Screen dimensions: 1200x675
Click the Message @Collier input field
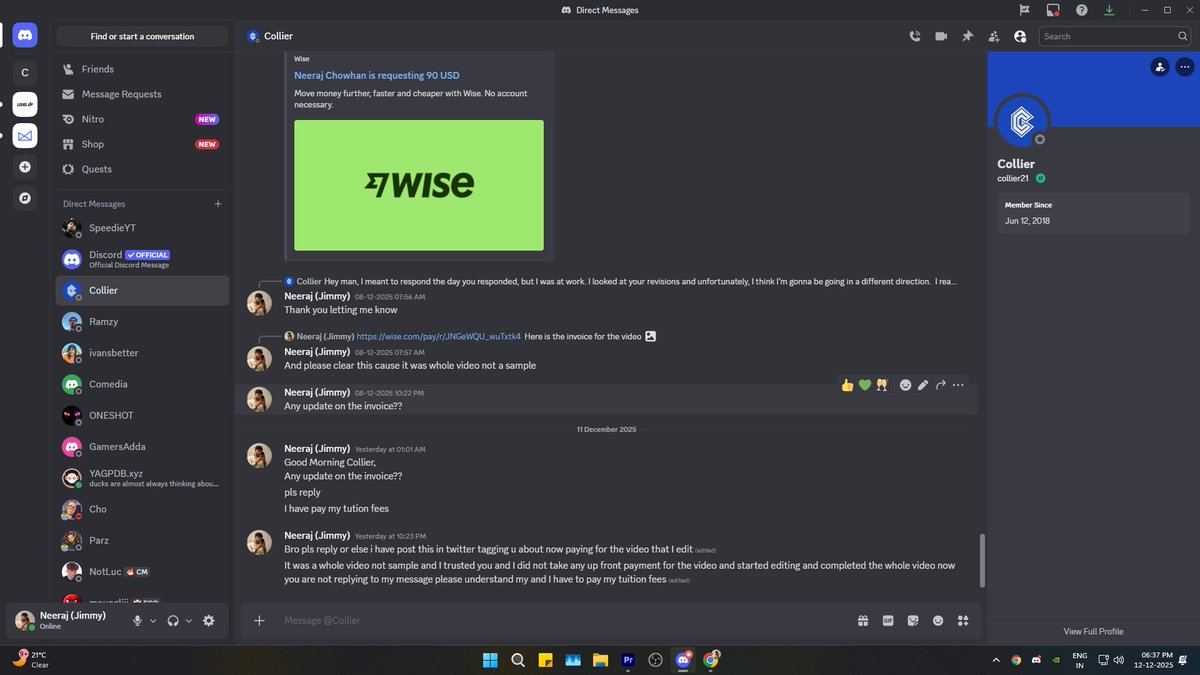click(560, 621)
